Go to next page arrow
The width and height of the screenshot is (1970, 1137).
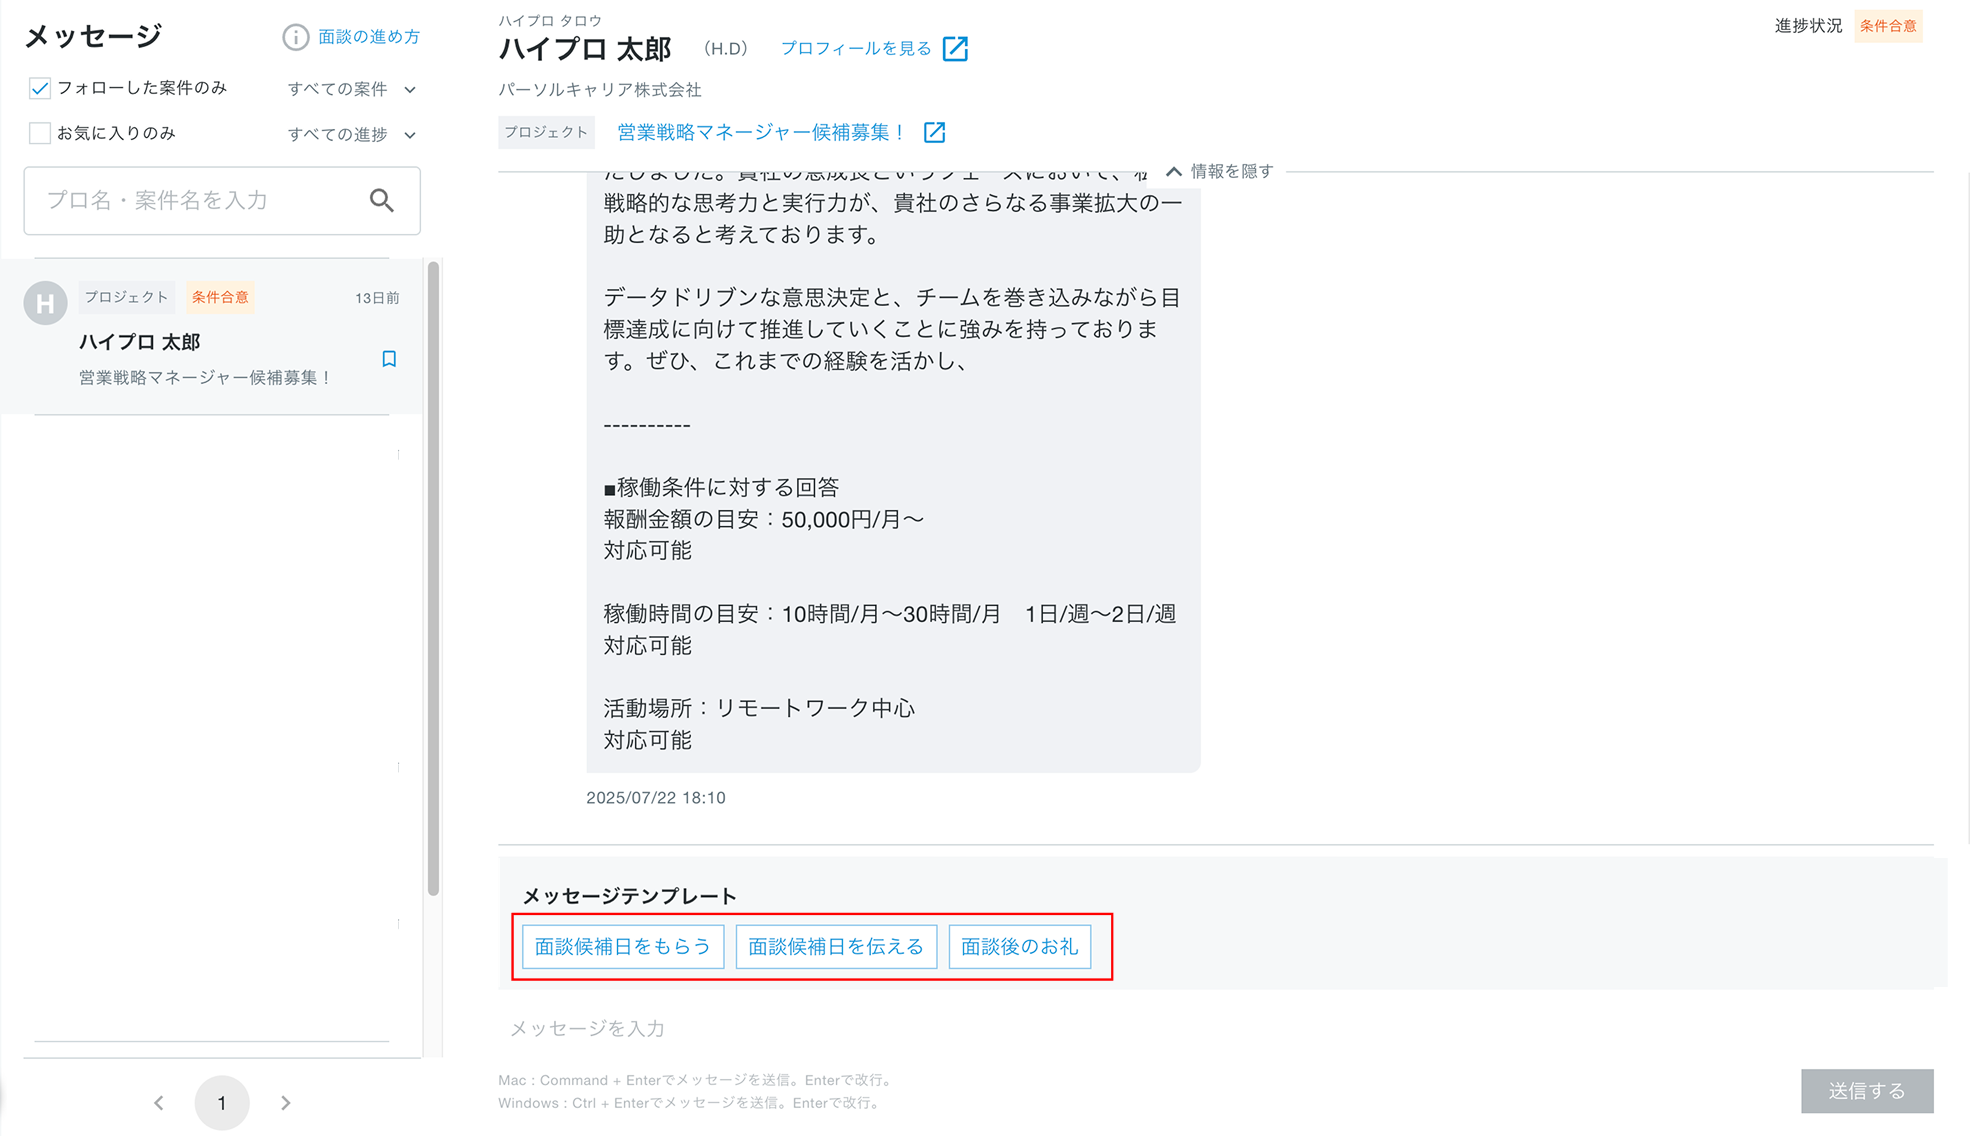coord(286,1102)
